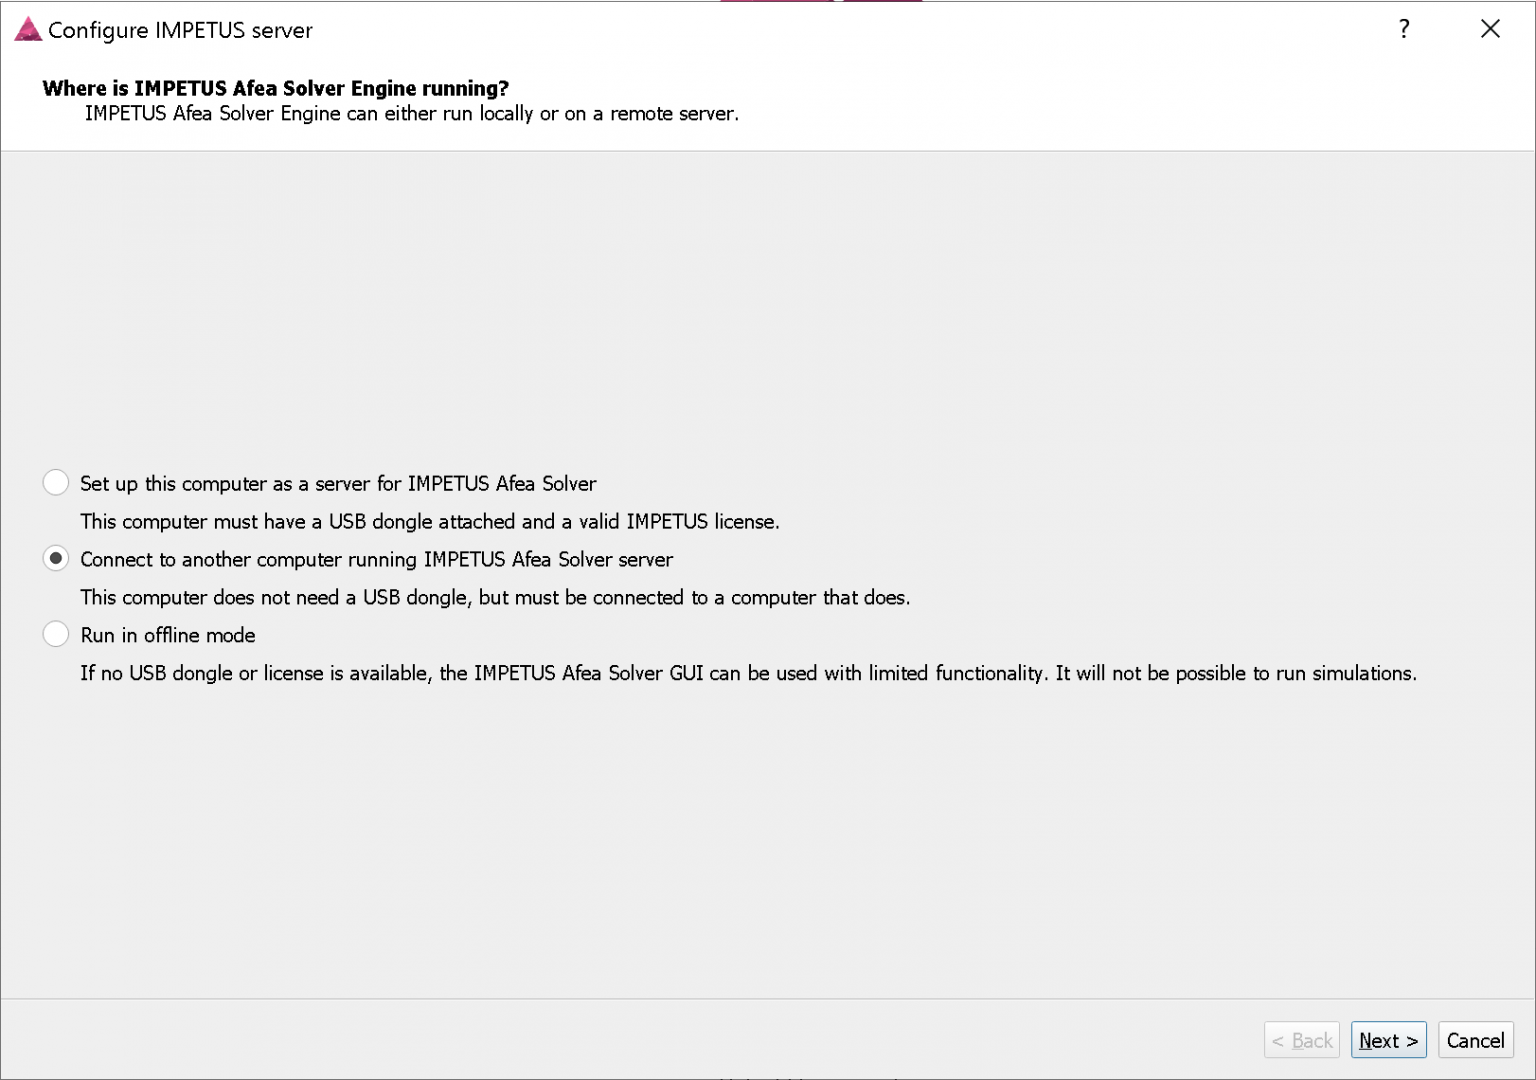
Task: Click the 'Where is IMPETUS Afea Solver Engine running?' heading
Action: (276, 88)
